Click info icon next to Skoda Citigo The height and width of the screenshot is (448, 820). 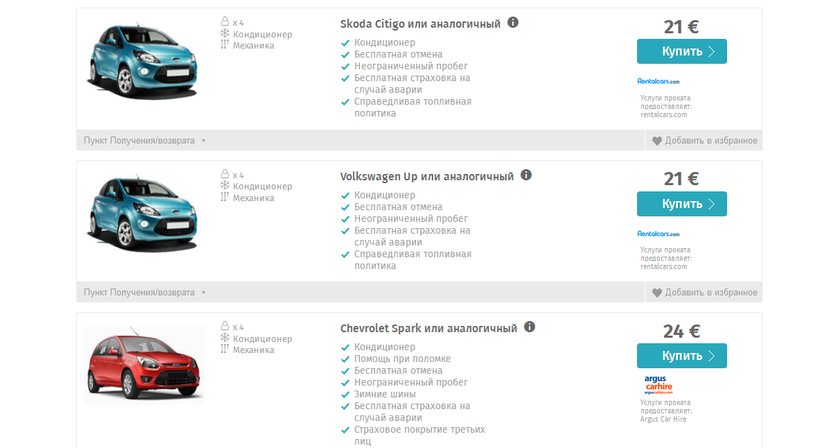(x=513, y=23)
